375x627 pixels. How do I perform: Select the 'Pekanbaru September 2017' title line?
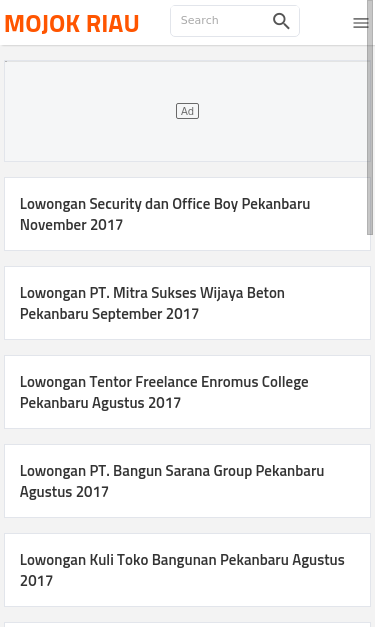click(x=109, y=314)
